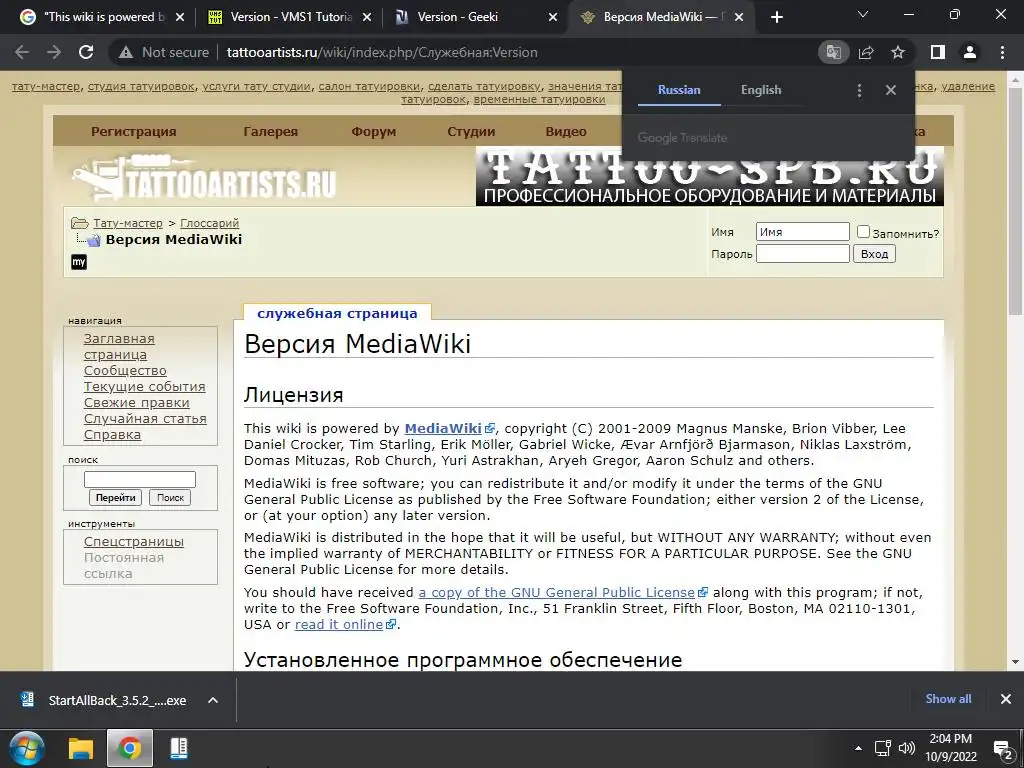
Task: Open the volume tray icon
Action: pyautogui.click(x=906, y=748)
